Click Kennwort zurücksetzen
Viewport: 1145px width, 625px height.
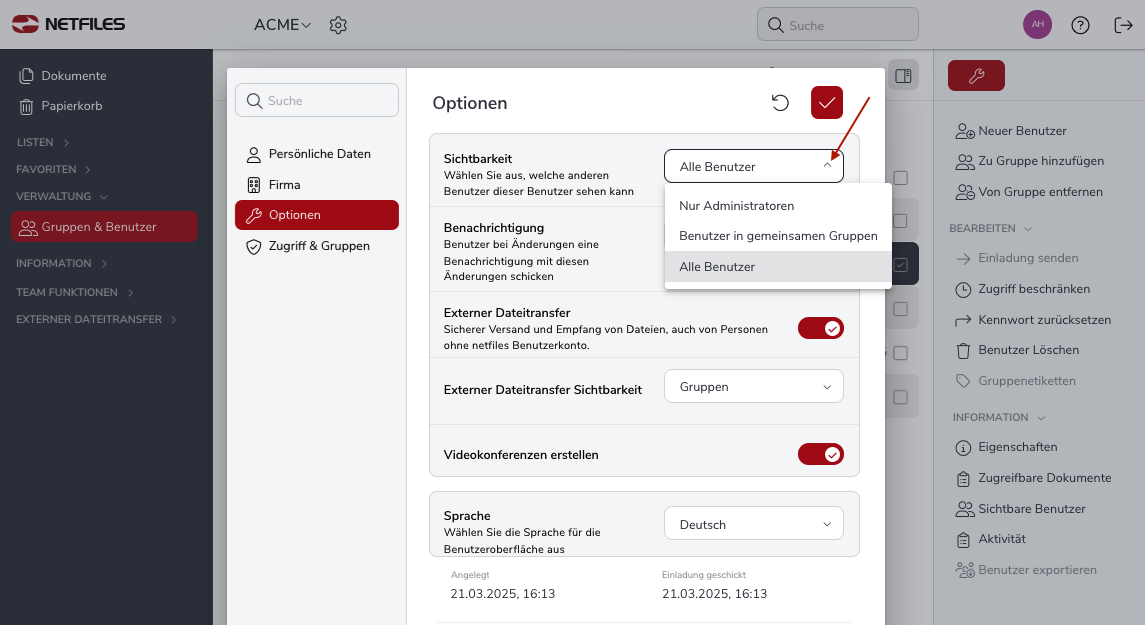tap(1033, 320)
